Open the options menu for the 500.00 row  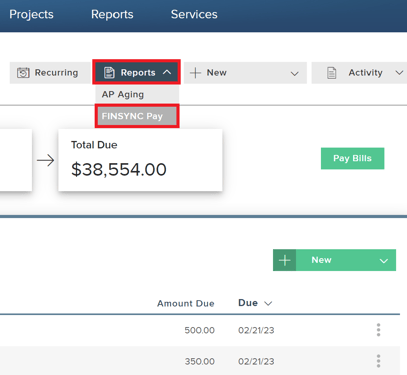[378, 330]
